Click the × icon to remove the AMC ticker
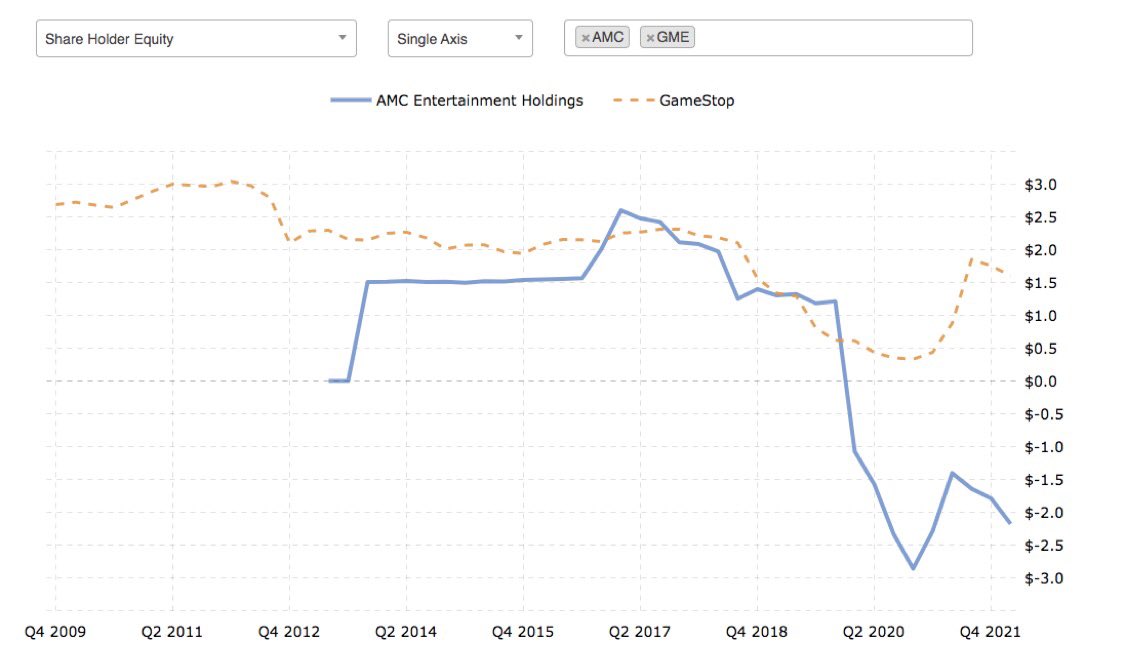Viewport: 1125px width, 647px height. [x=585, y=37]
